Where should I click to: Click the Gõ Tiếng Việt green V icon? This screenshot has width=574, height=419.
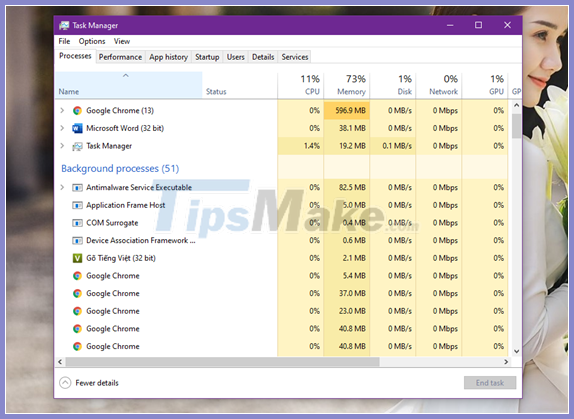[x=77, y=258]
